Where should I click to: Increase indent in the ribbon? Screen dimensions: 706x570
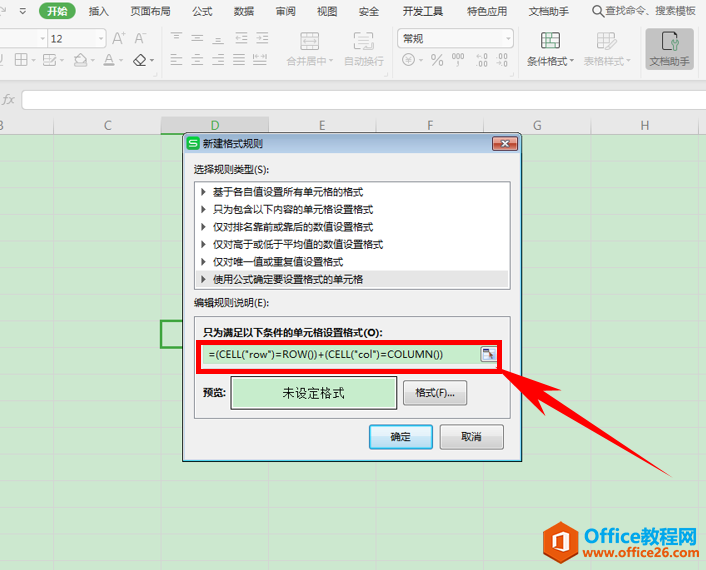pyautogui.click(x=262, y=38)
